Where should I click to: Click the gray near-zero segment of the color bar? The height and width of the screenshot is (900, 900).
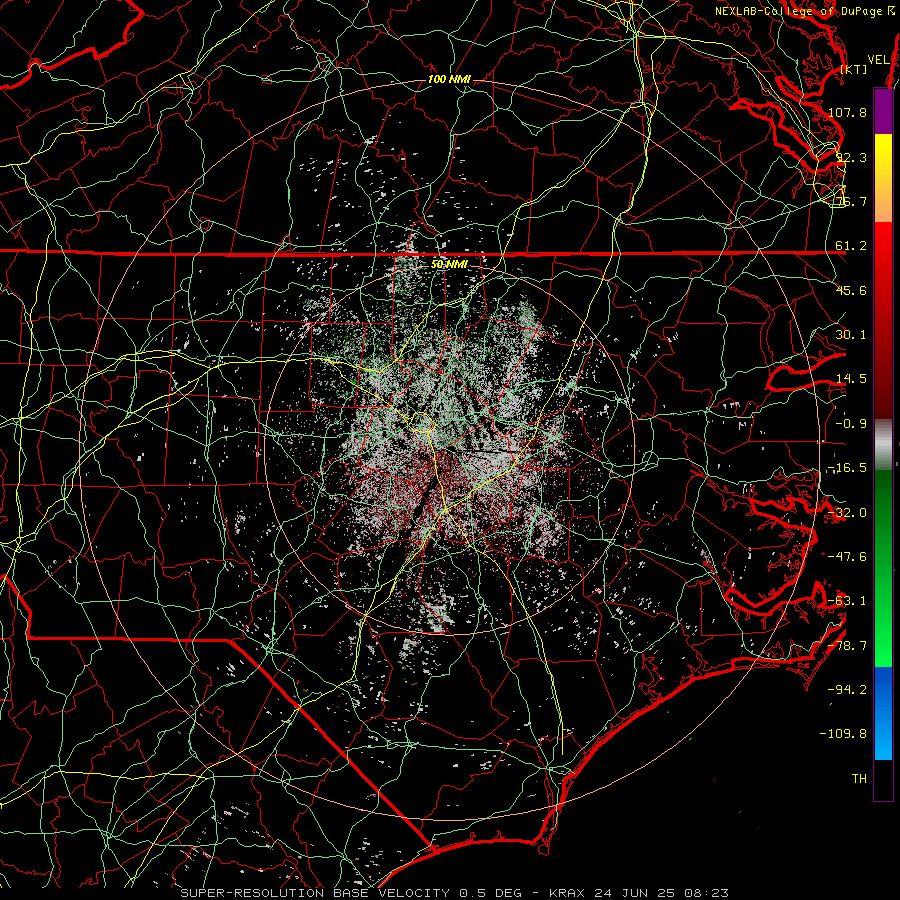pyautogui.click(x=883, y=445)
